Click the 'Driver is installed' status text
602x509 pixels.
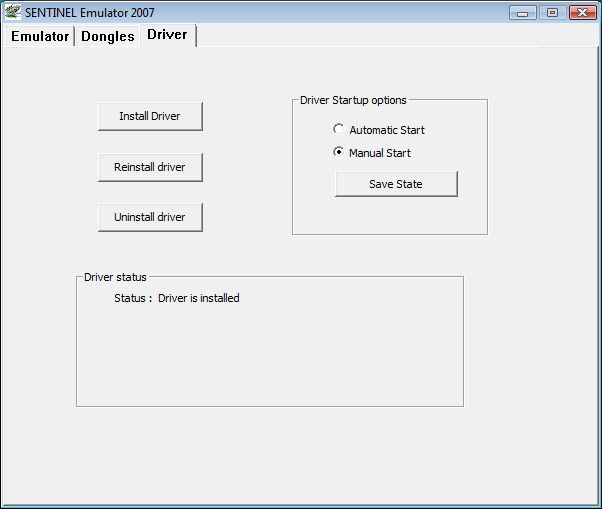198,298
